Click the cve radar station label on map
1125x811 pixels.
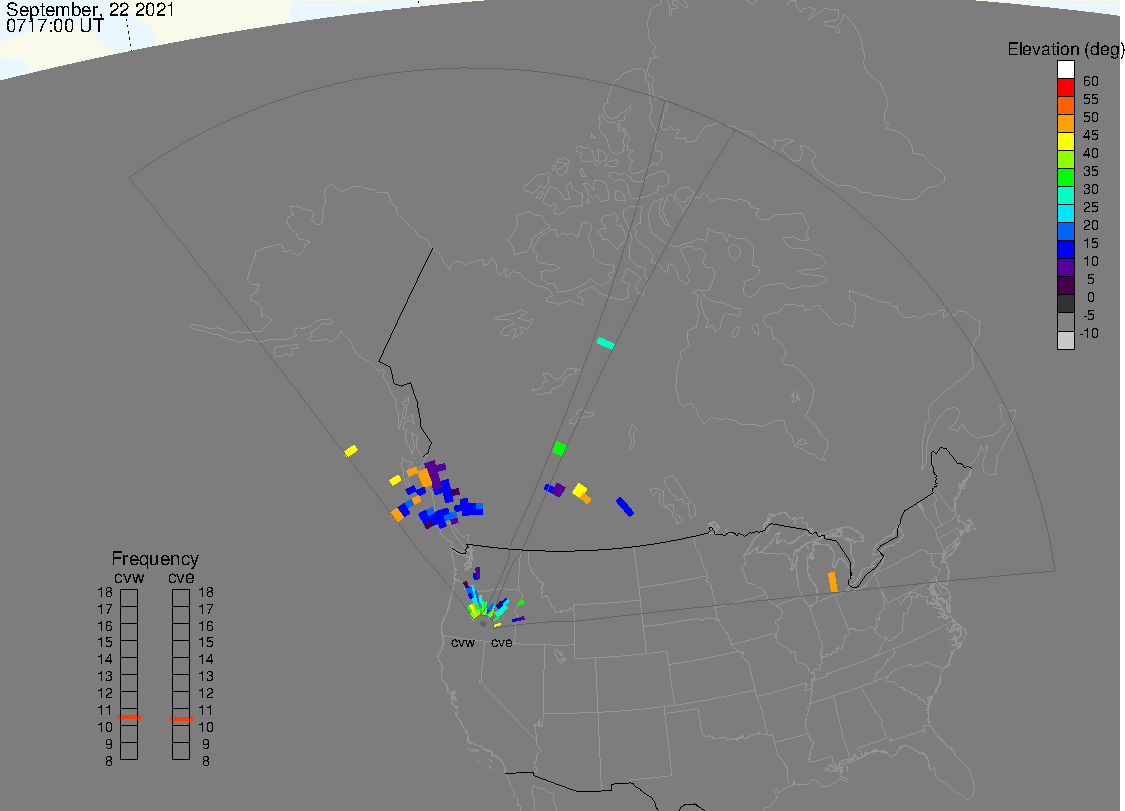point(501,643)
